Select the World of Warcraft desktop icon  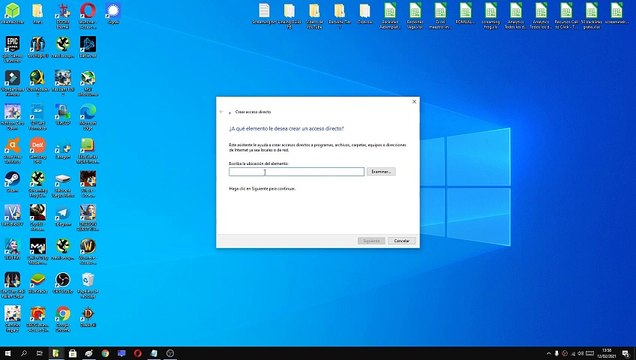(88, 251)
